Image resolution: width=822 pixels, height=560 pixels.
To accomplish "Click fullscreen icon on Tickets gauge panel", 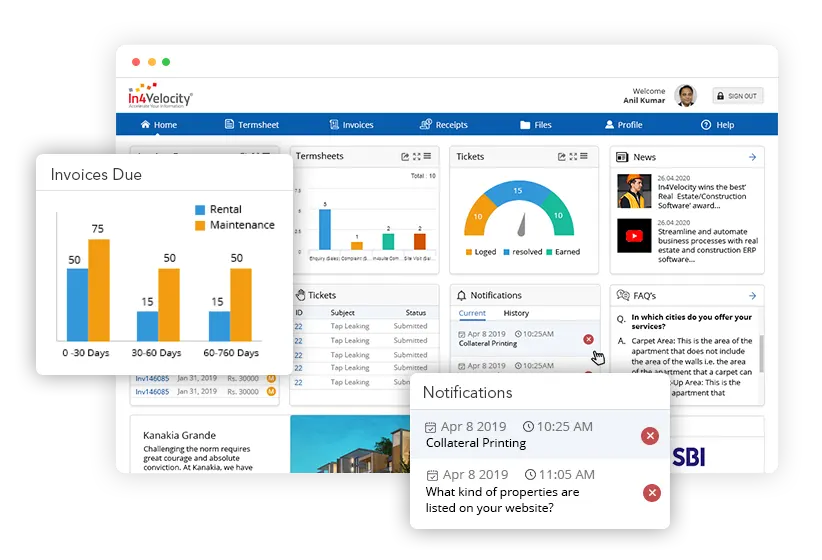I will tap(574, 157).
